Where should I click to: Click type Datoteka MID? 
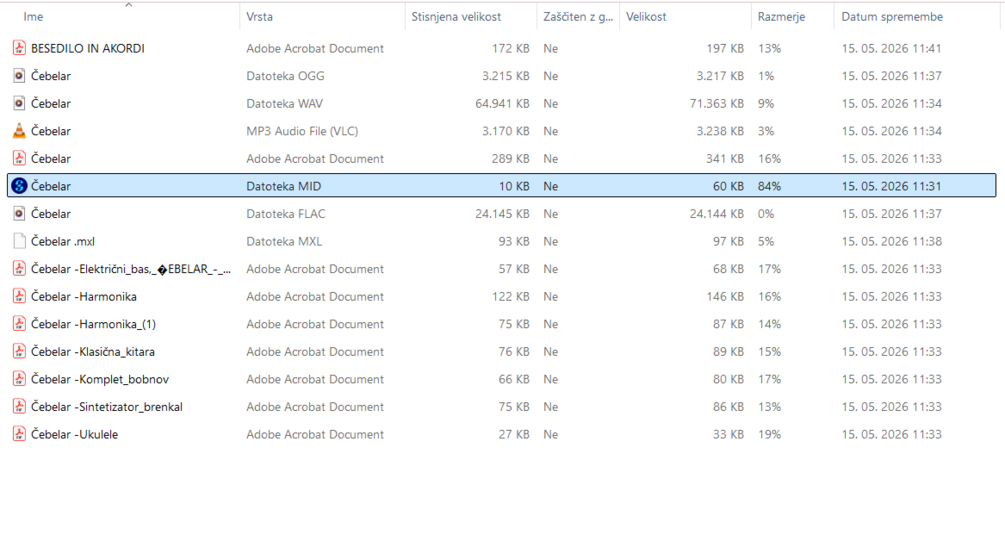(284, 186)
